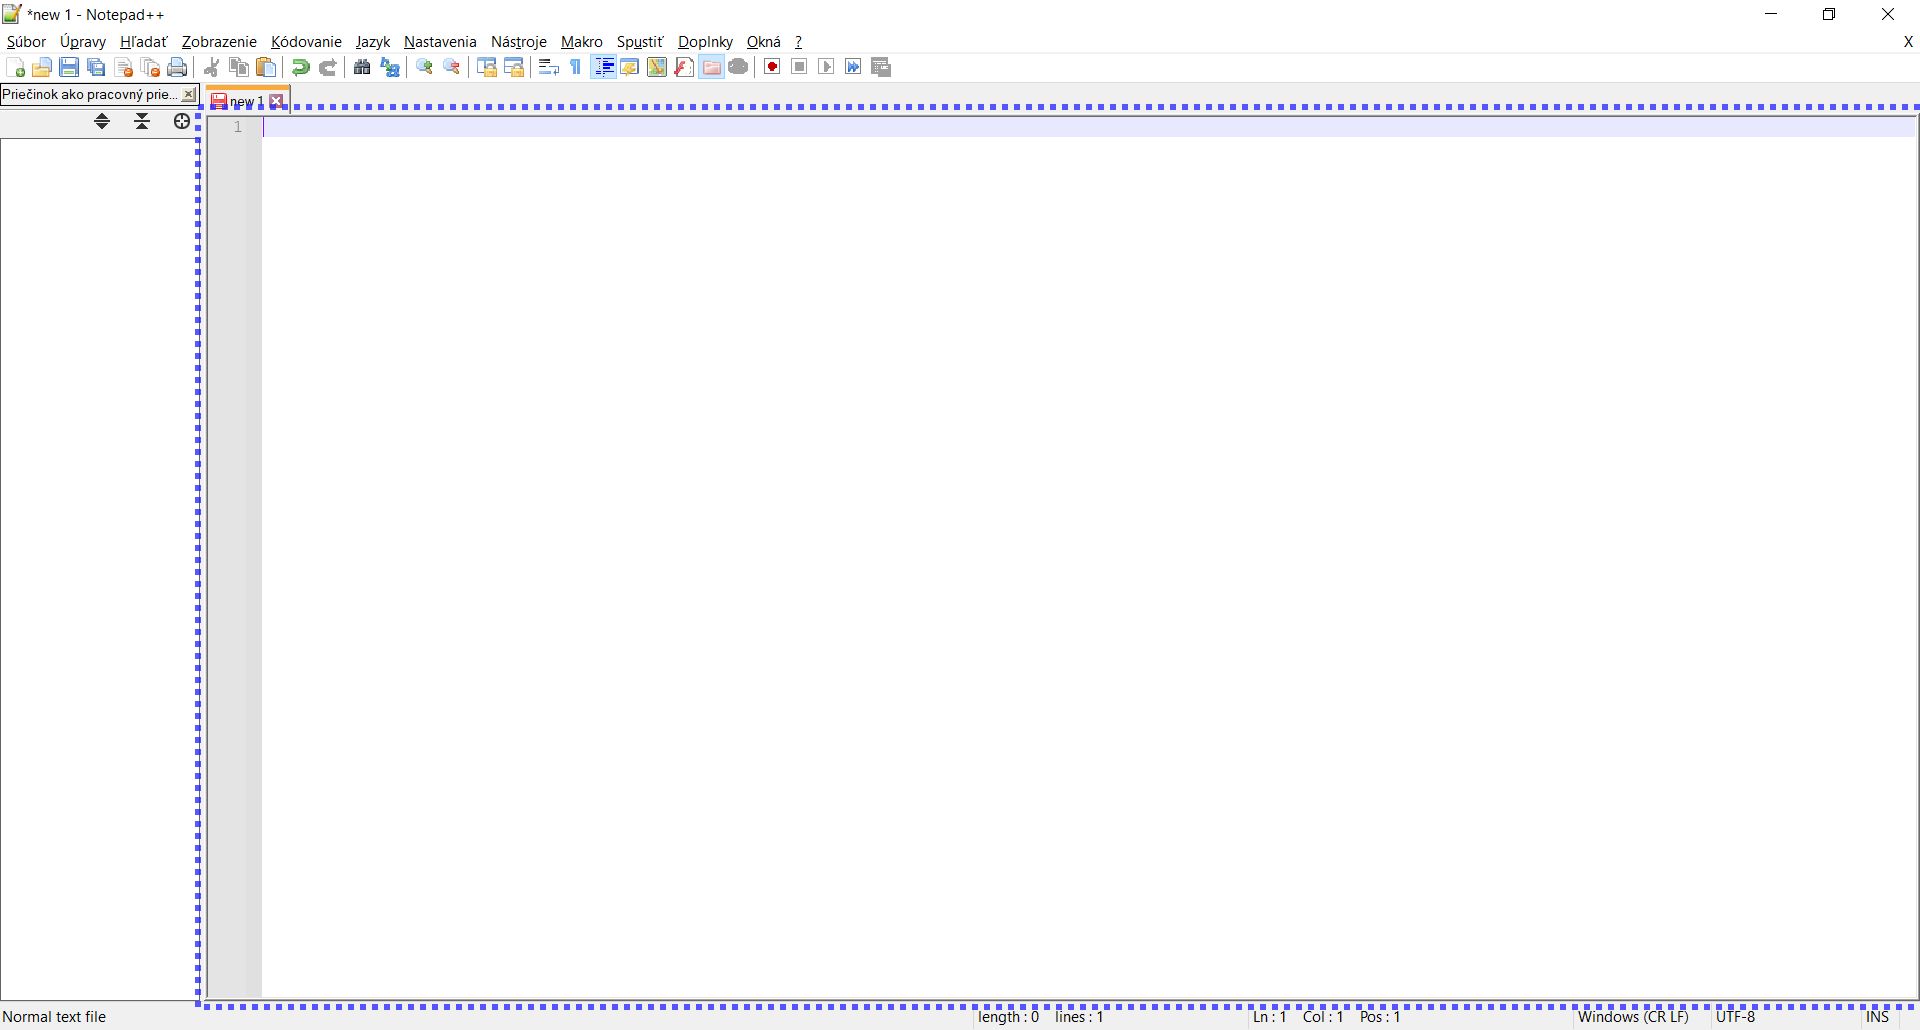Toggle synchronized vertical scrolling icon
Screen dimensions: 1920x1030
487,67
